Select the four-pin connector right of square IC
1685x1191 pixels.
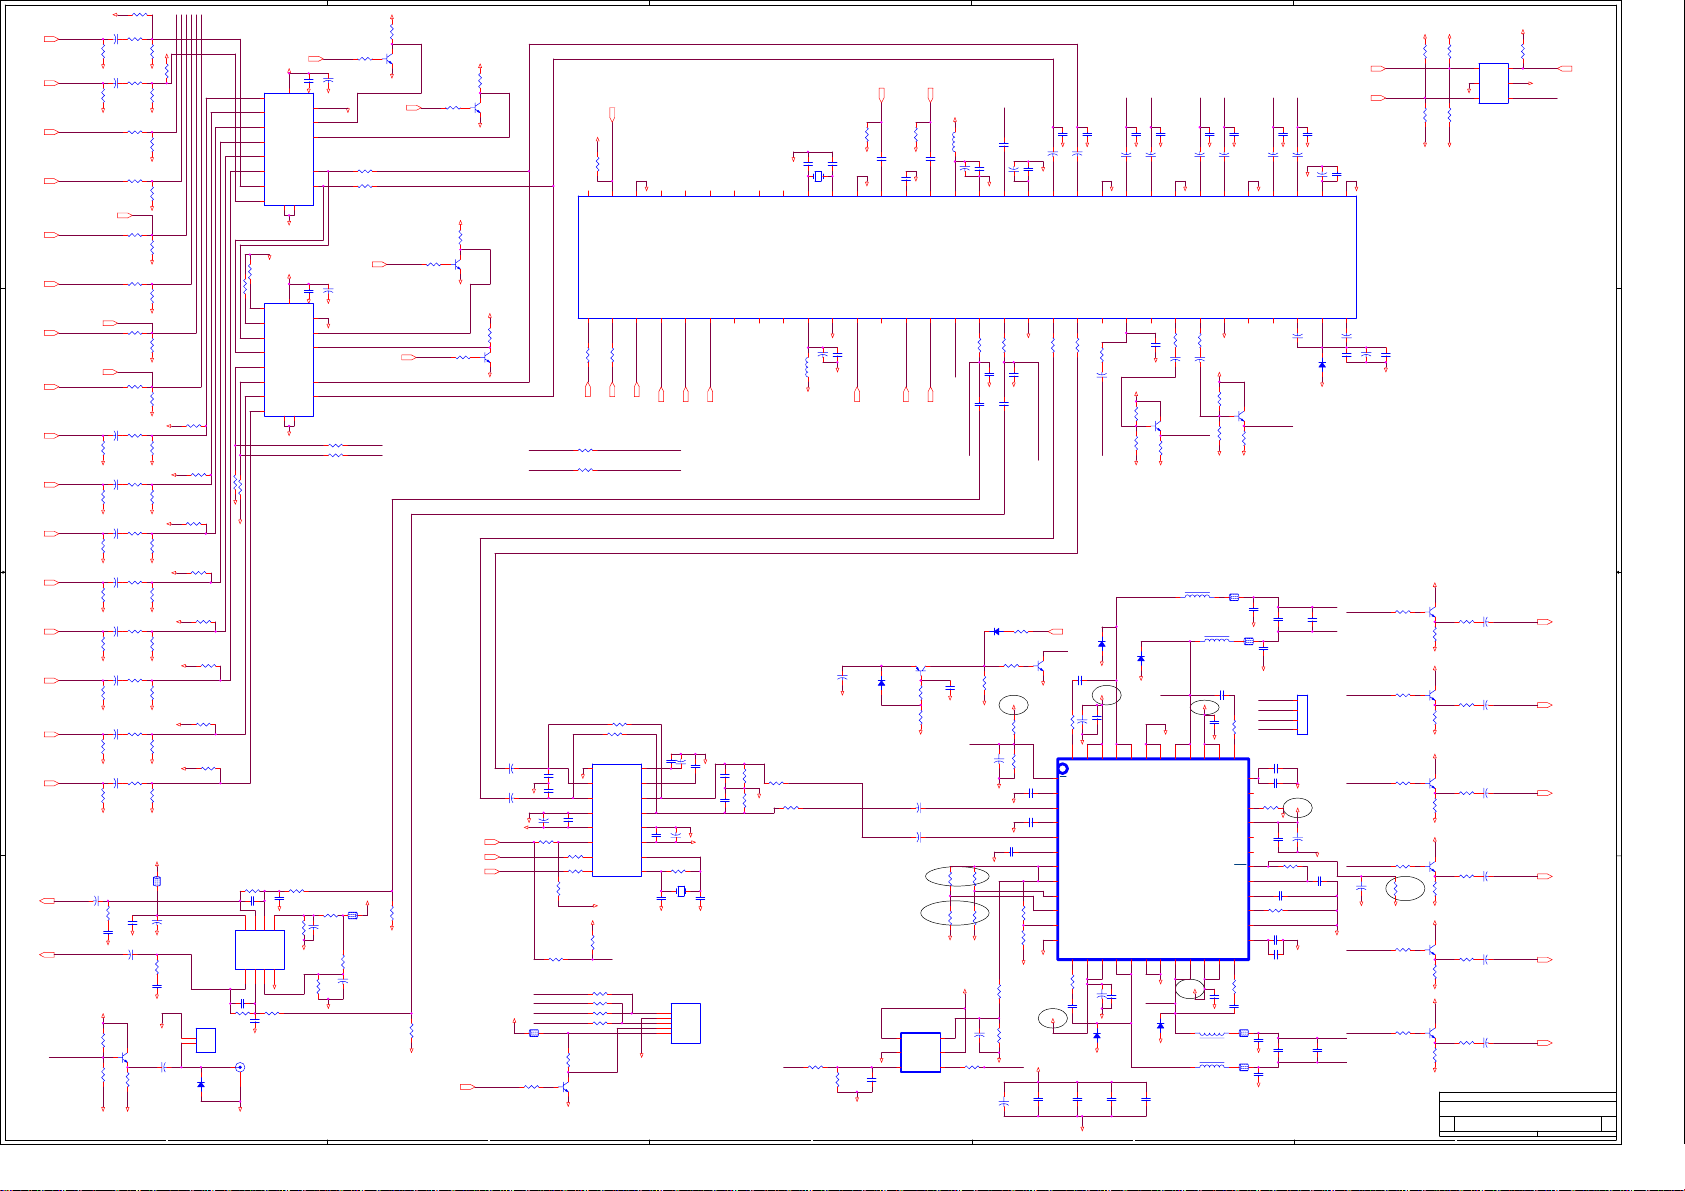[1302, 715]
